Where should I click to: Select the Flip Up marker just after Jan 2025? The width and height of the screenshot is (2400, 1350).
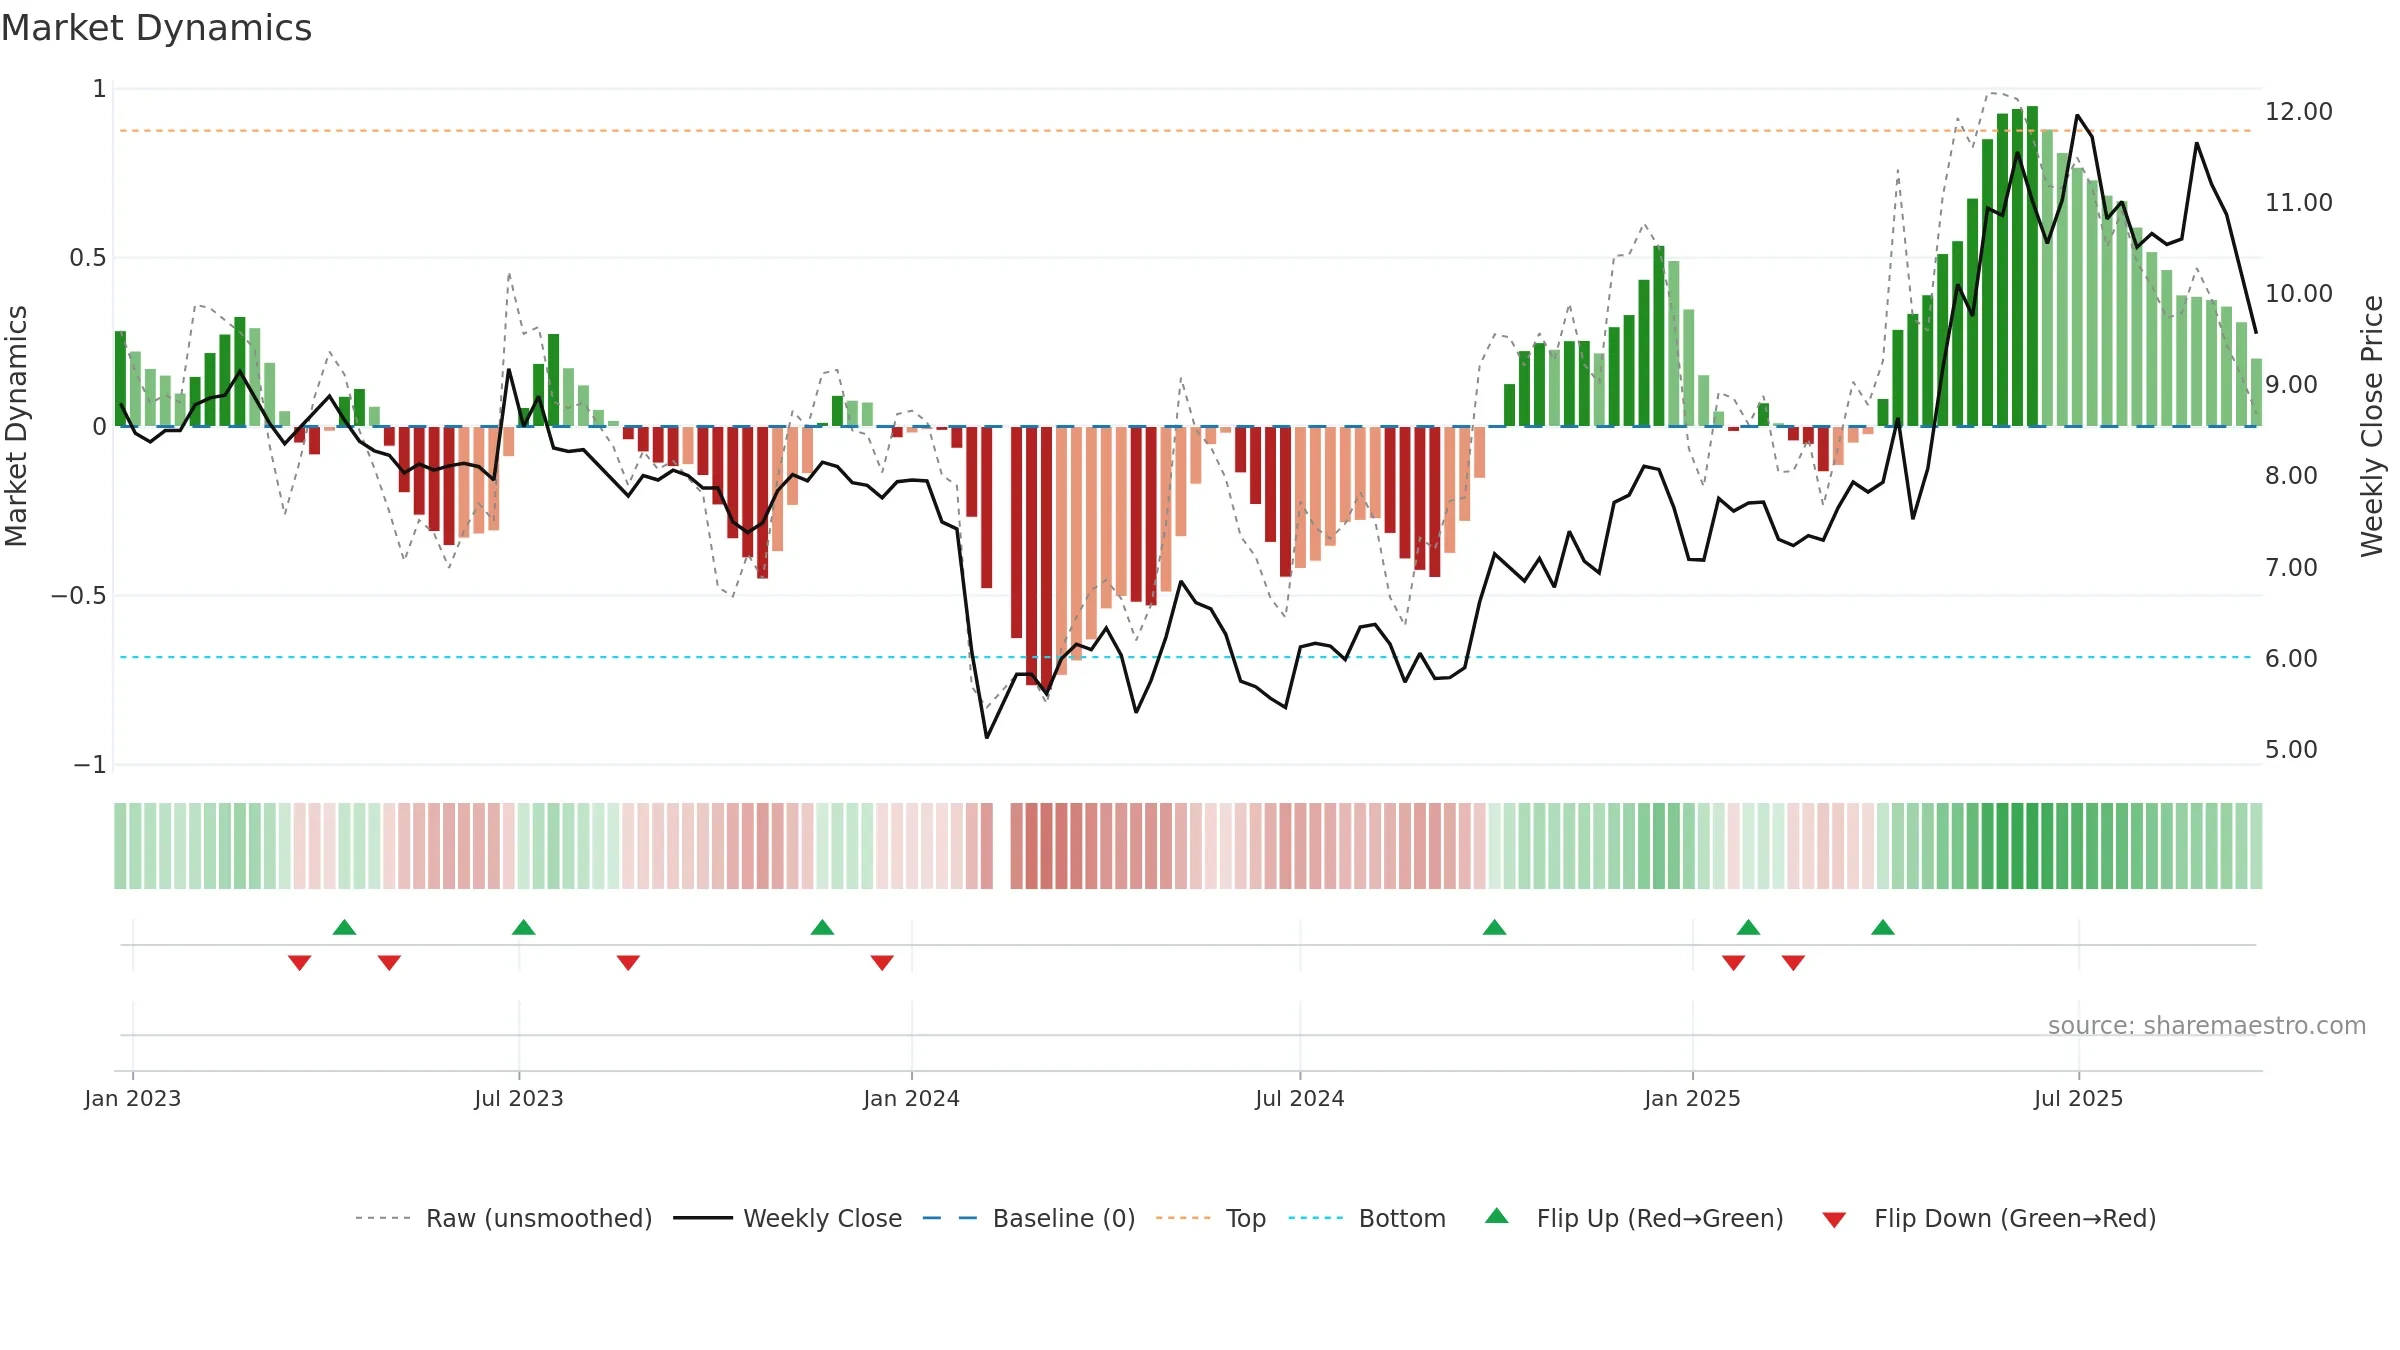coord(1748,927)
